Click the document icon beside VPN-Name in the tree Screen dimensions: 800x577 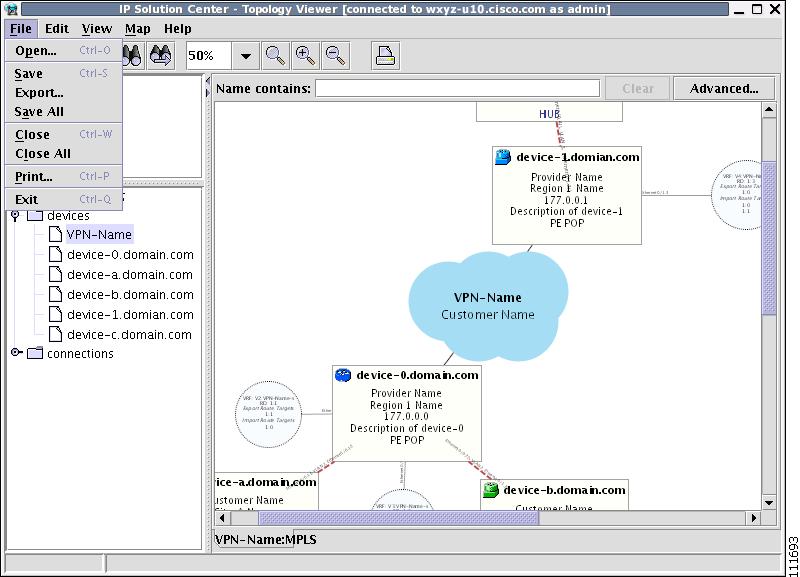pos(55,234)
